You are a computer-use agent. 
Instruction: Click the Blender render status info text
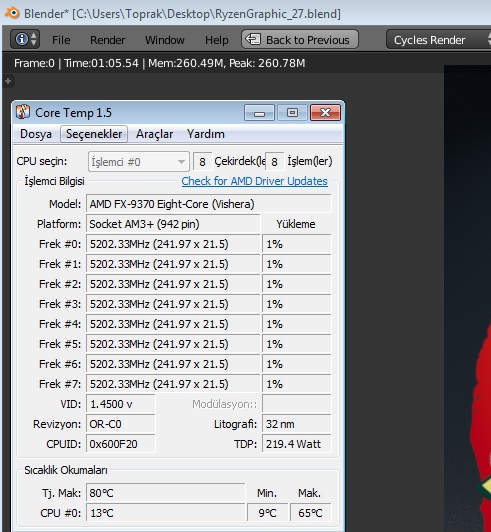[x=159, y=63]
